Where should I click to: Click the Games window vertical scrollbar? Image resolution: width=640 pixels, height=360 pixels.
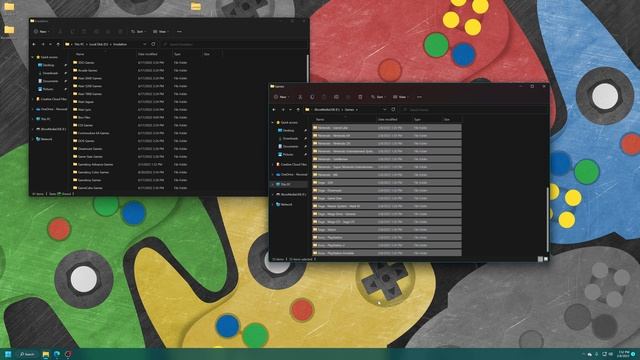(547, 220)
